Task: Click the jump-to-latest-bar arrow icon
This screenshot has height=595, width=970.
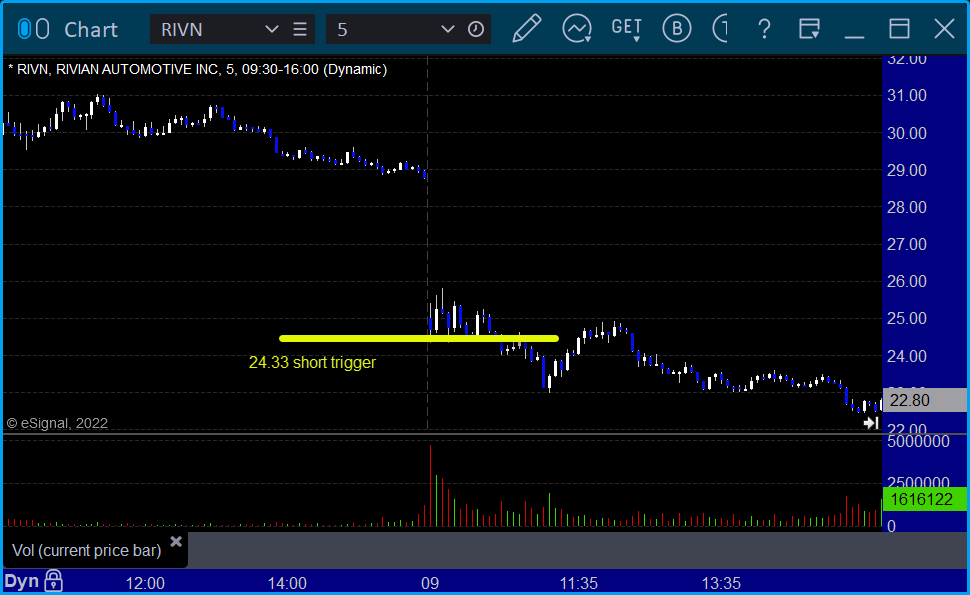Action: pyautogui.click(x=871, y=423)
